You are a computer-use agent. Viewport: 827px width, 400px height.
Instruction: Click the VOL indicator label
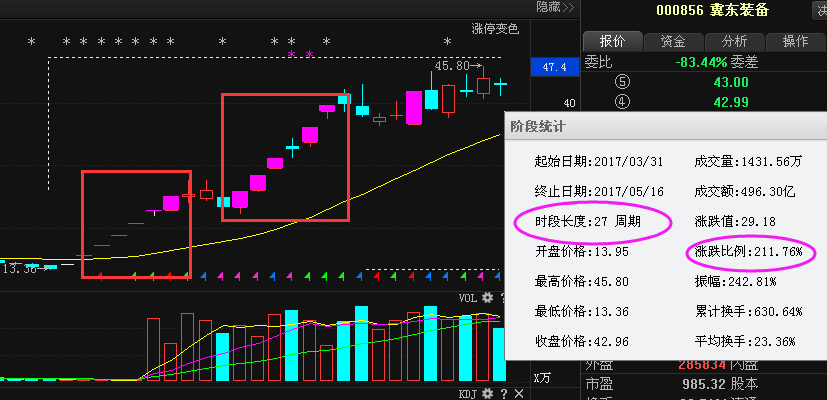pos(467,298)
